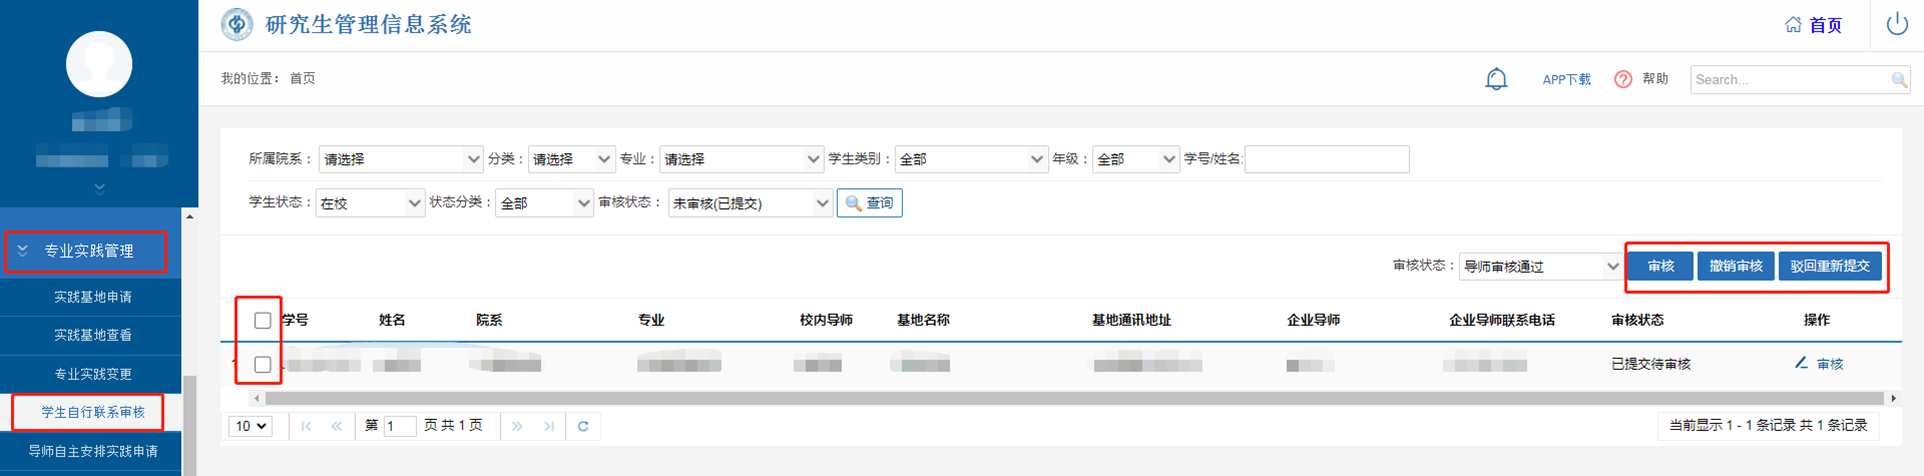Click the 查询 search button

pos(869,203)
